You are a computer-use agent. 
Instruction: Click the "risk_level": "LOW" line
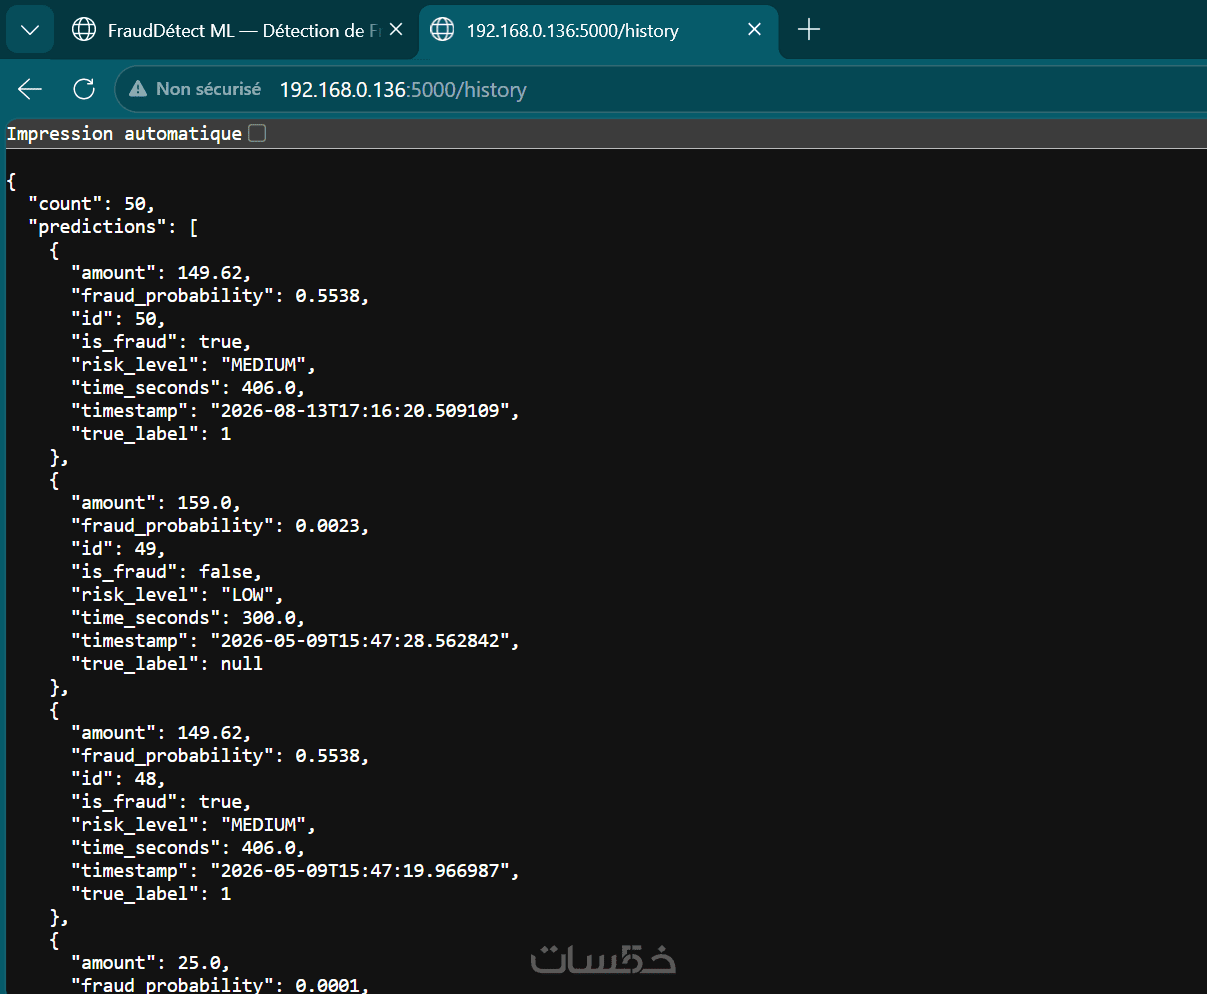click(177, 594)
